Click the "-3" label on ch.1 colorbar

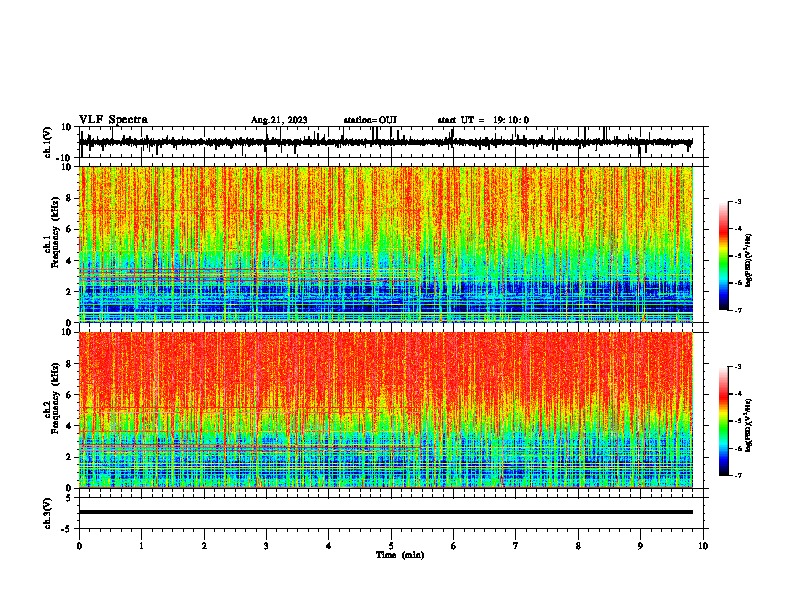coord(737,202)
